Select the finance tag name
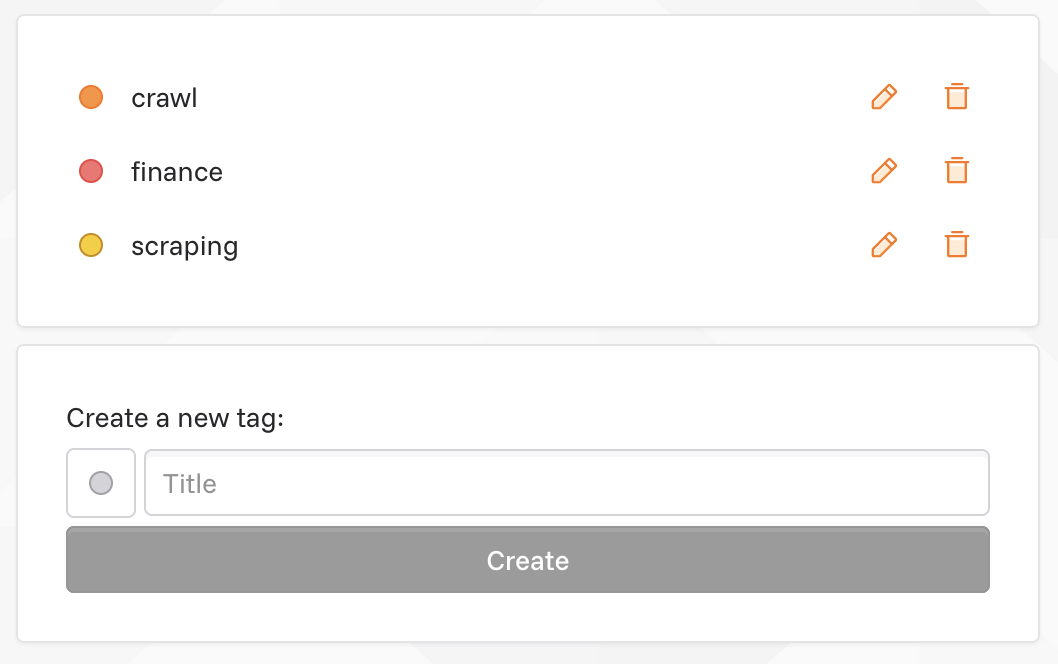 (177, 172)
